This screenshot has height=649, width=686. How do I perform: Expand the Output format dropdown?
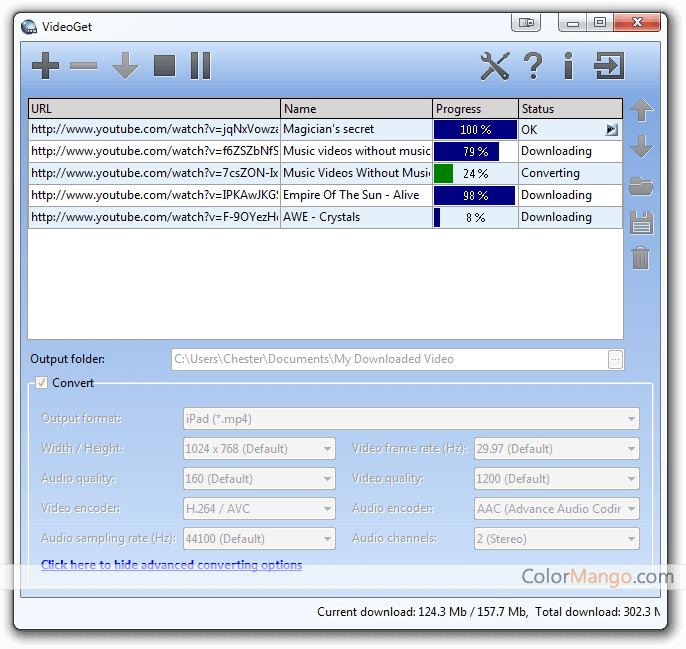coord(411,419)
